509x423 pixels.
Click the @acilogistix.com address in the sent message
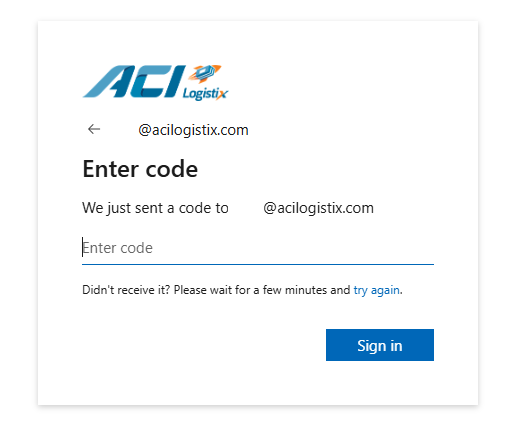pyautogui.click(x=318, y=208)
